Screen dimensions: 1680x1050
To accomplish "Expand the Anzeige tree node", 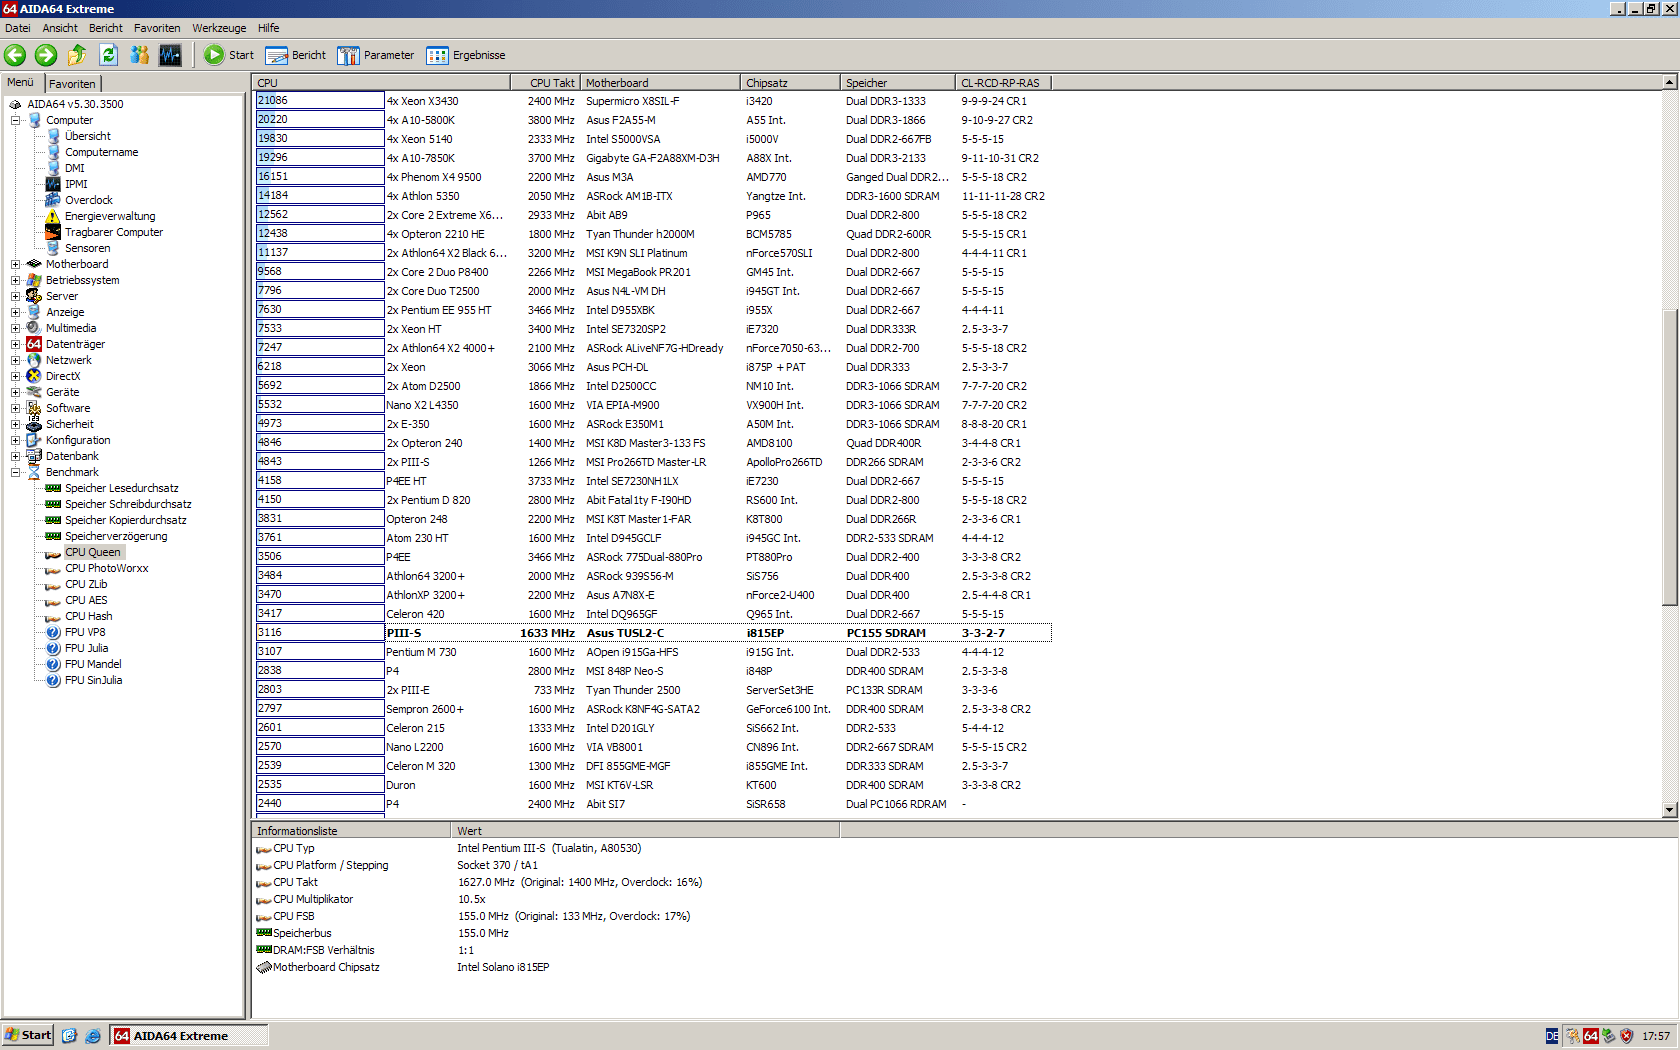I will (16, 312).
